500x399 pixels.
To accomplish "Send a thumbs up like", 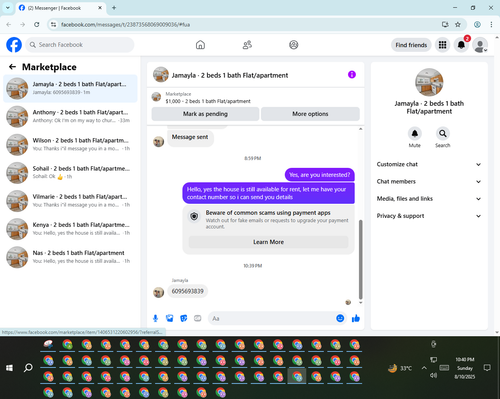I will (x=356, y=318).
